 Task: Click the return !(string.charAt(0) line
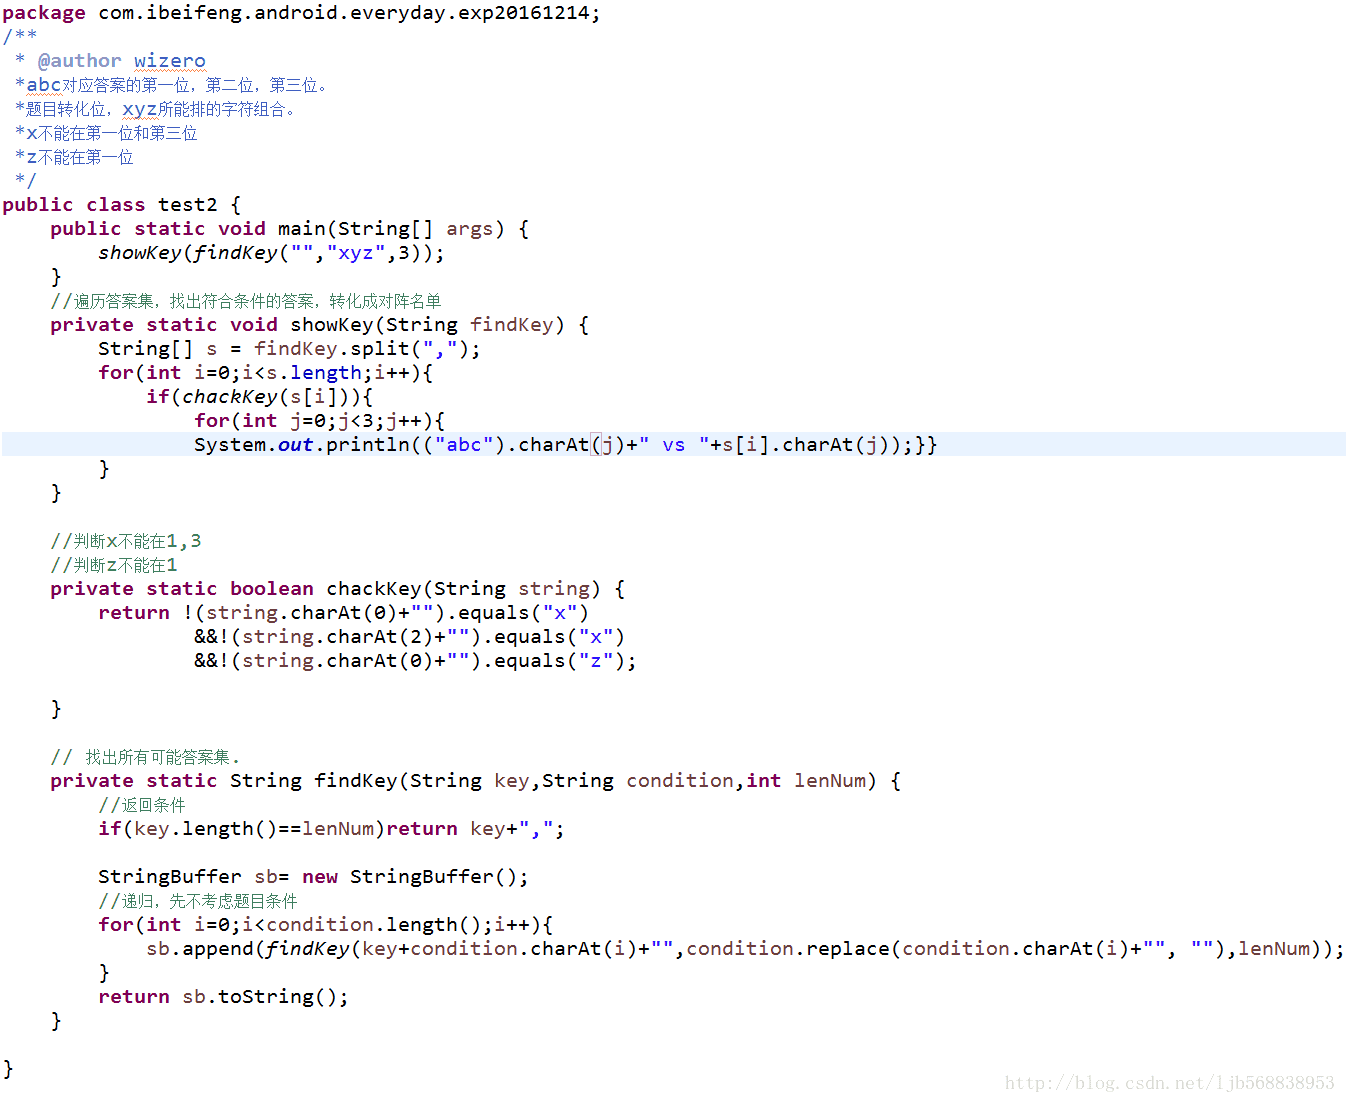[344, 613]
